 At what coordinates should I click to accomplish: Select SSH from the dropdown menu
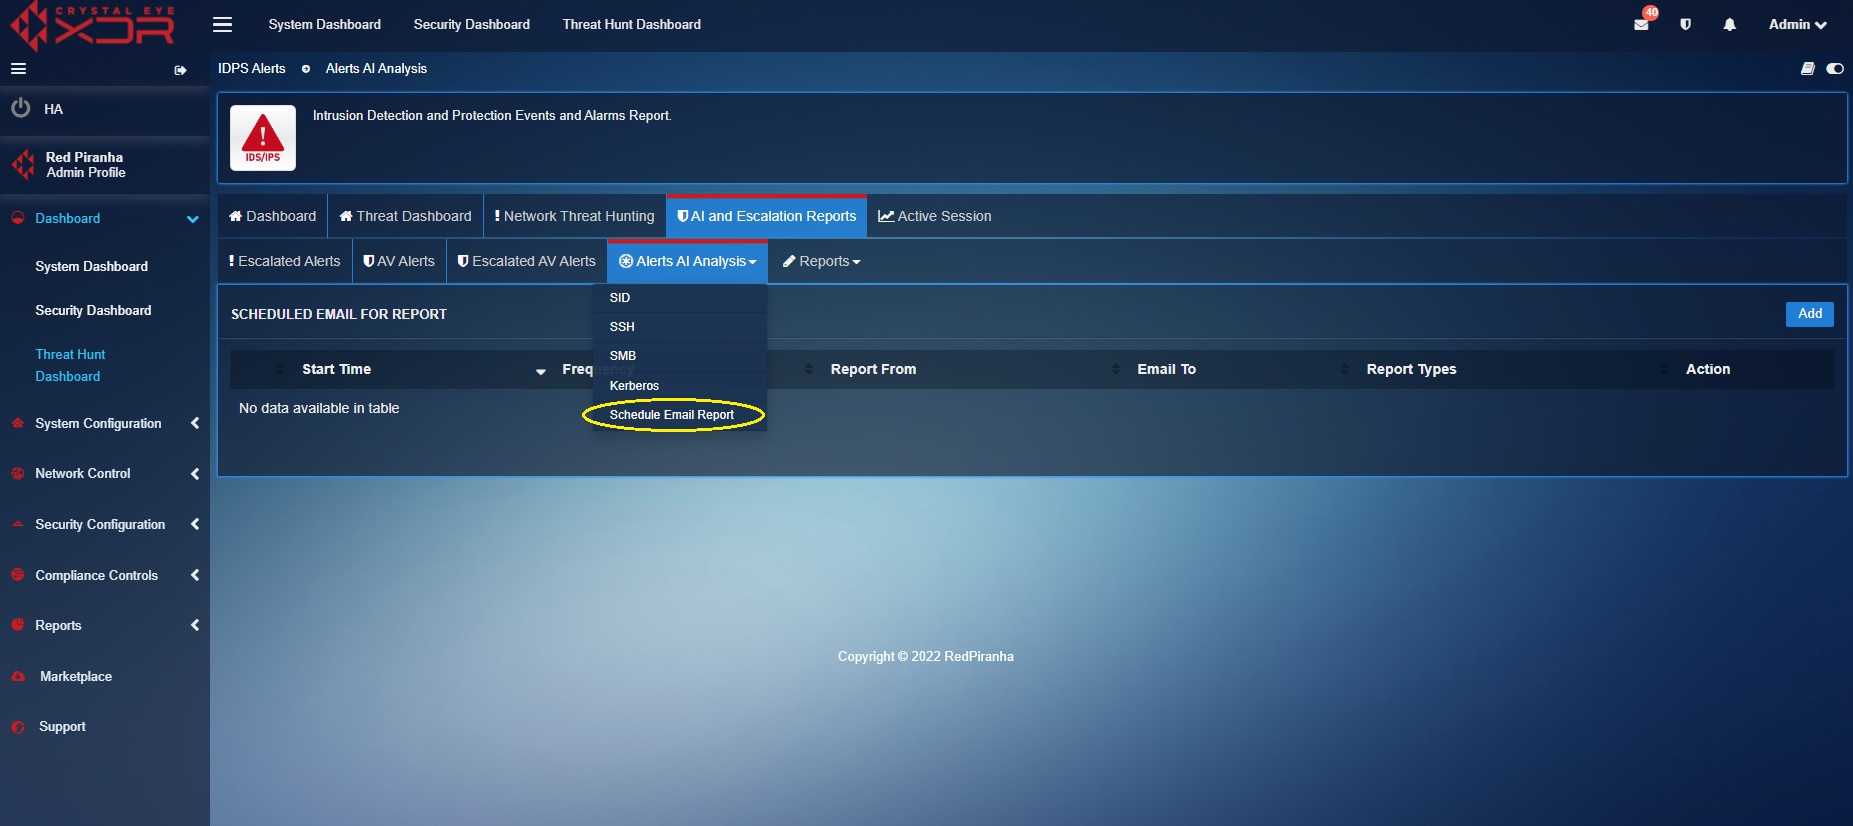681,327
